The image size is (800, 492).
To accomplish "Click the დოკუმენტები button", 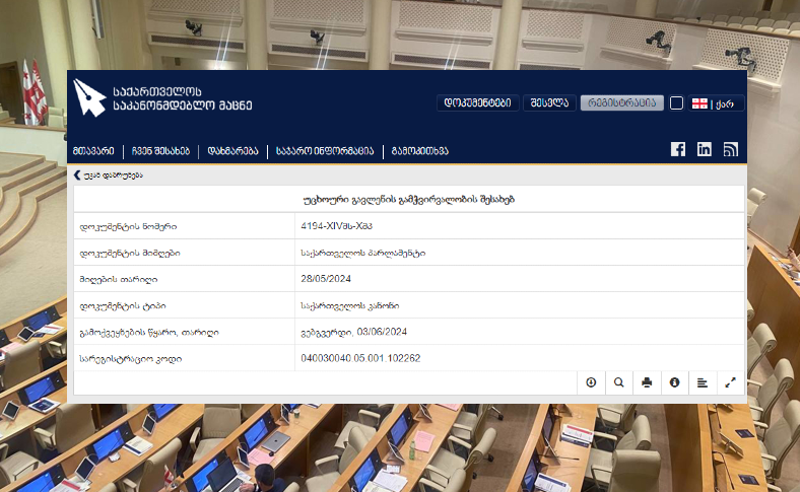I will [478, 103].
